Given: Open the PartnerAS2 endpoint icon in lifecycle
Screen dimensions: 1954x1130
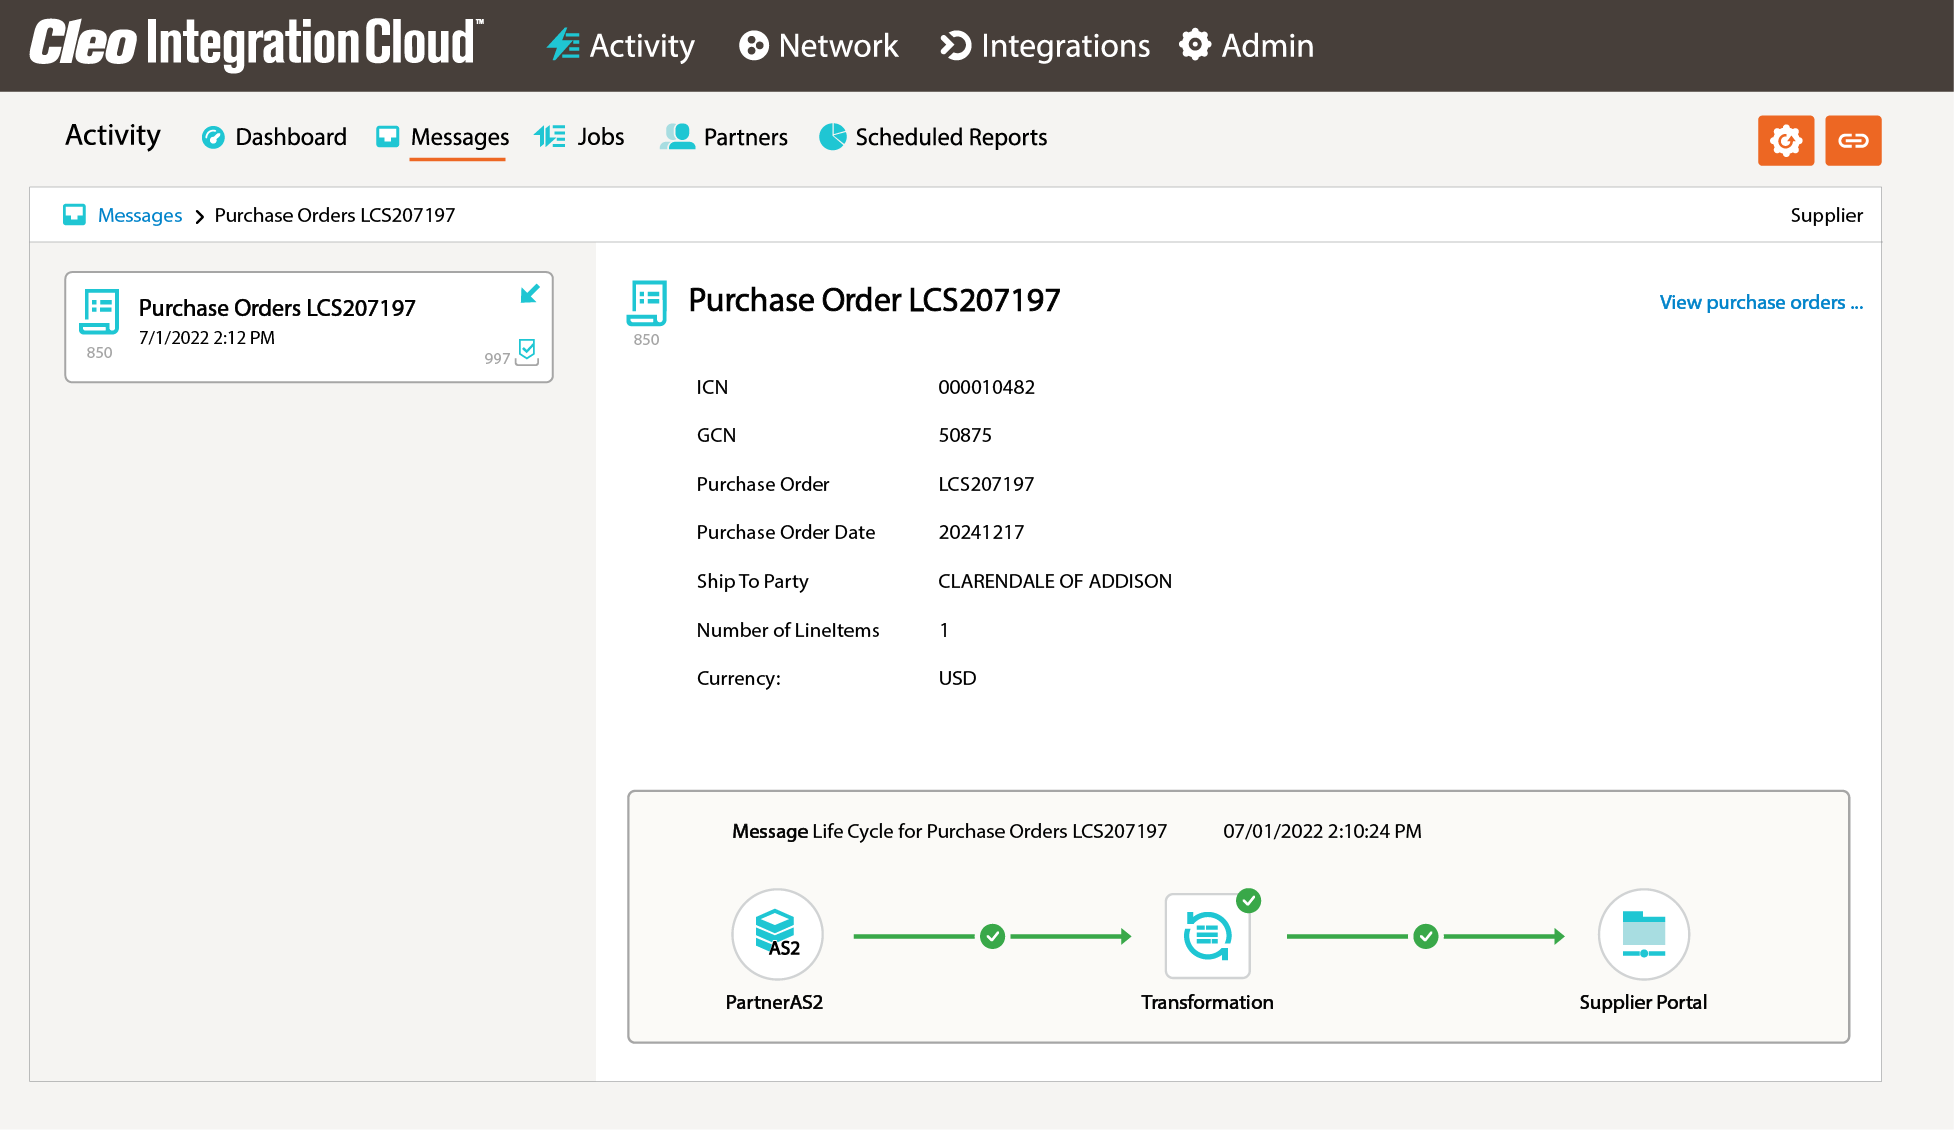Looking at the screenshot, I should (x=777, y=934).
